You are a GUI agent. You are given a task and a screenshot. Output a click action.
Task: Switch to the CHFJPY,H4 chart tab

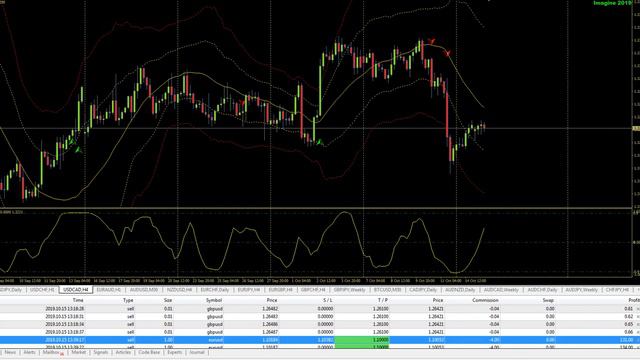pos(617,290)
